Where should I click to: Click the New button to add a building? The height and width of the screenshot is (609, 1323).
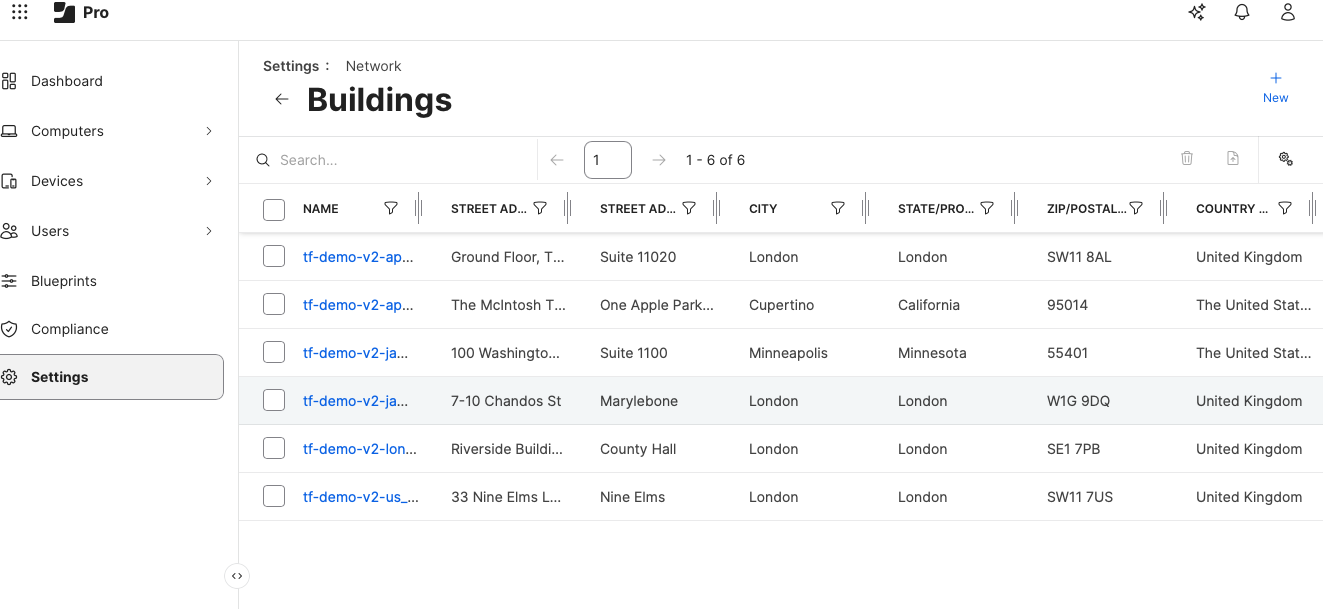tap(1275, 87)
